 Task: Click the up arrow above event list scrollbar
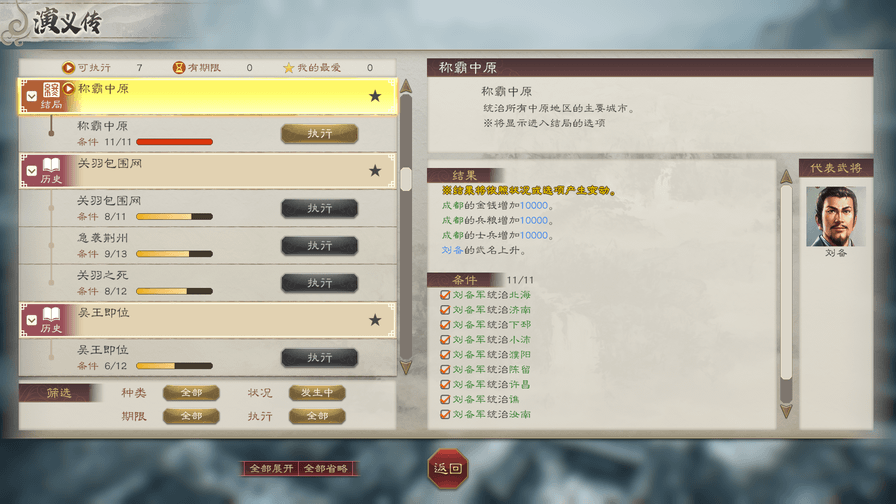[x=406, y=86]
